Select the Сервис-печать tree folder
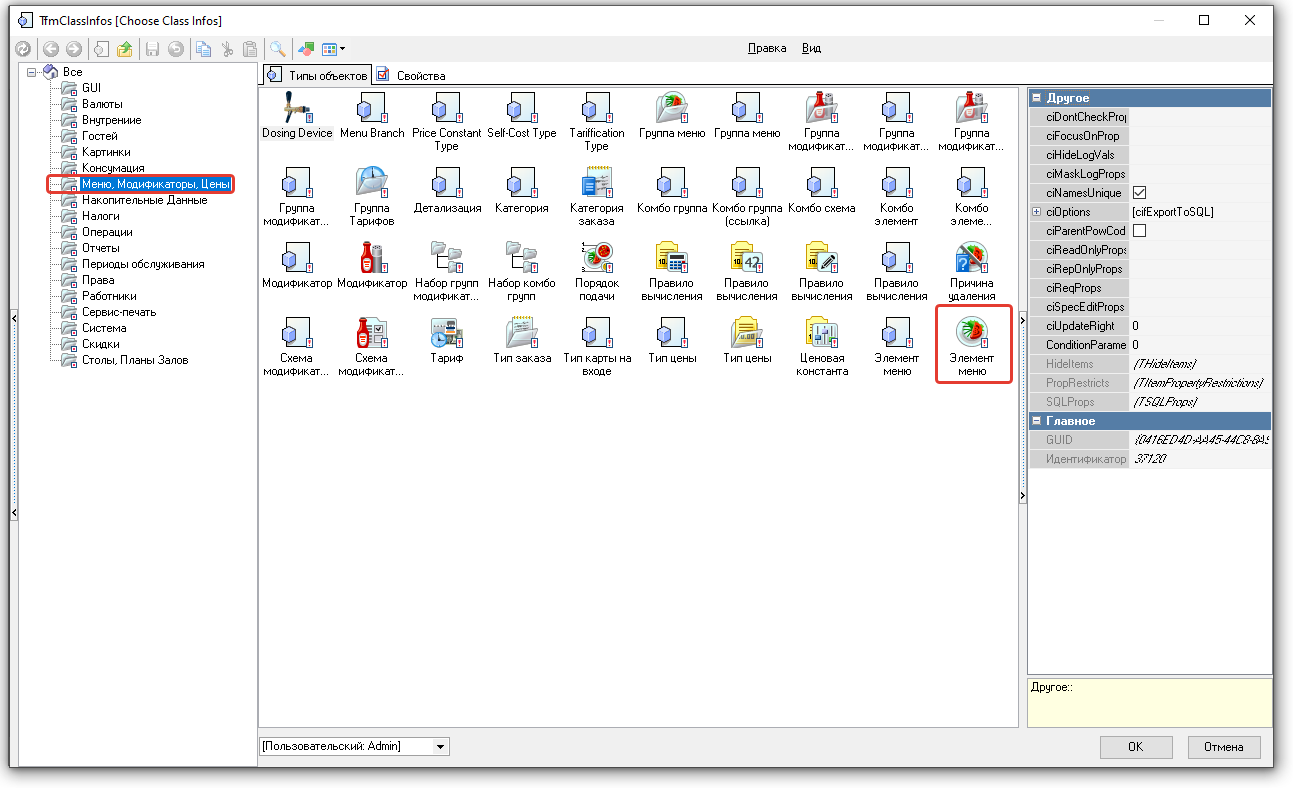1293x788 pixels. (119, 312)
